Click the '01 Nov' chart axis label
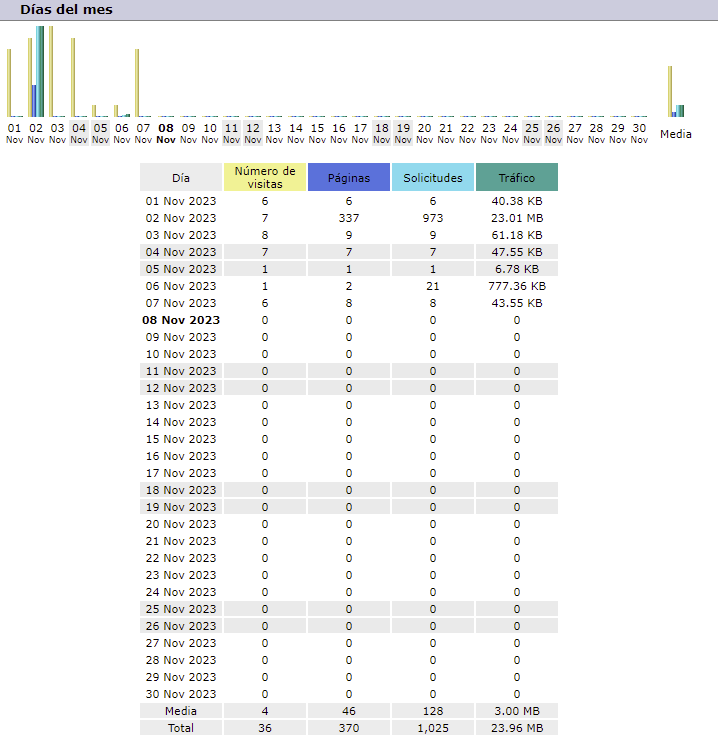 point(14,133)
